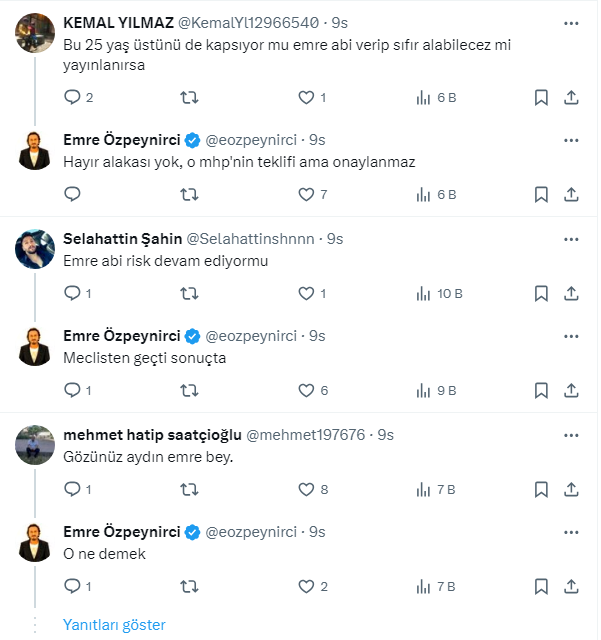The width and height of the screenshot is (601, 640).
Task: Open more options on "O ne demek" reply
Action: coord(571,532)
